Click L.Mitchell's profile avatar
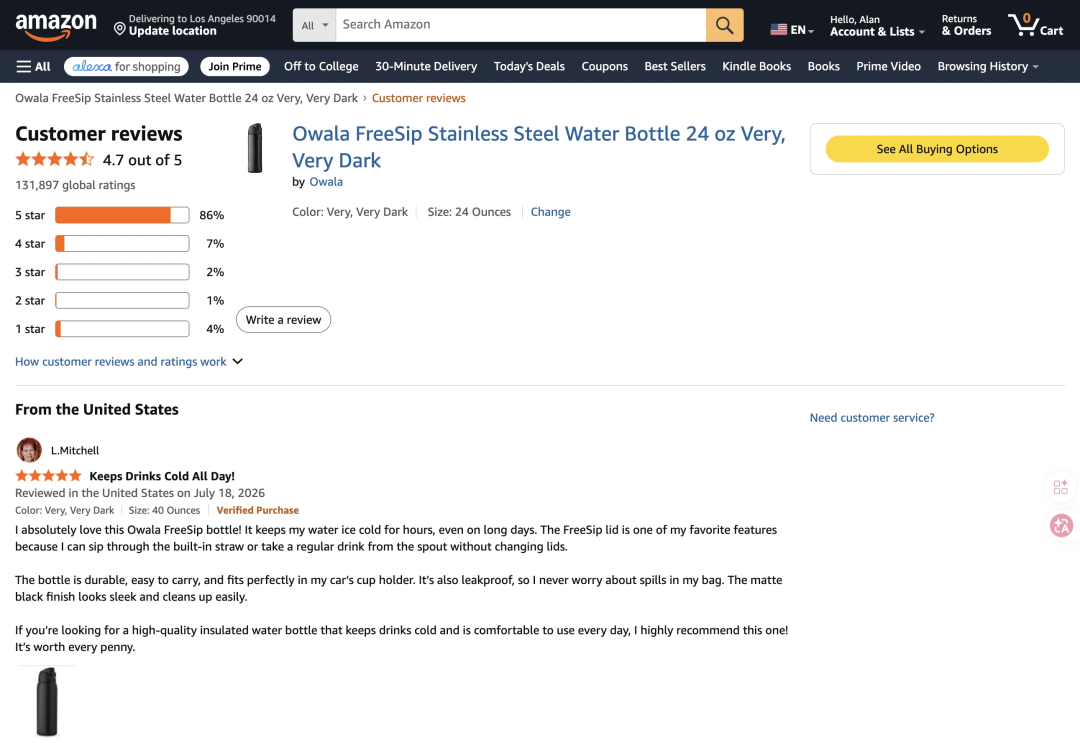This screenshot has width=1080, height=743. tap(29, 450)
